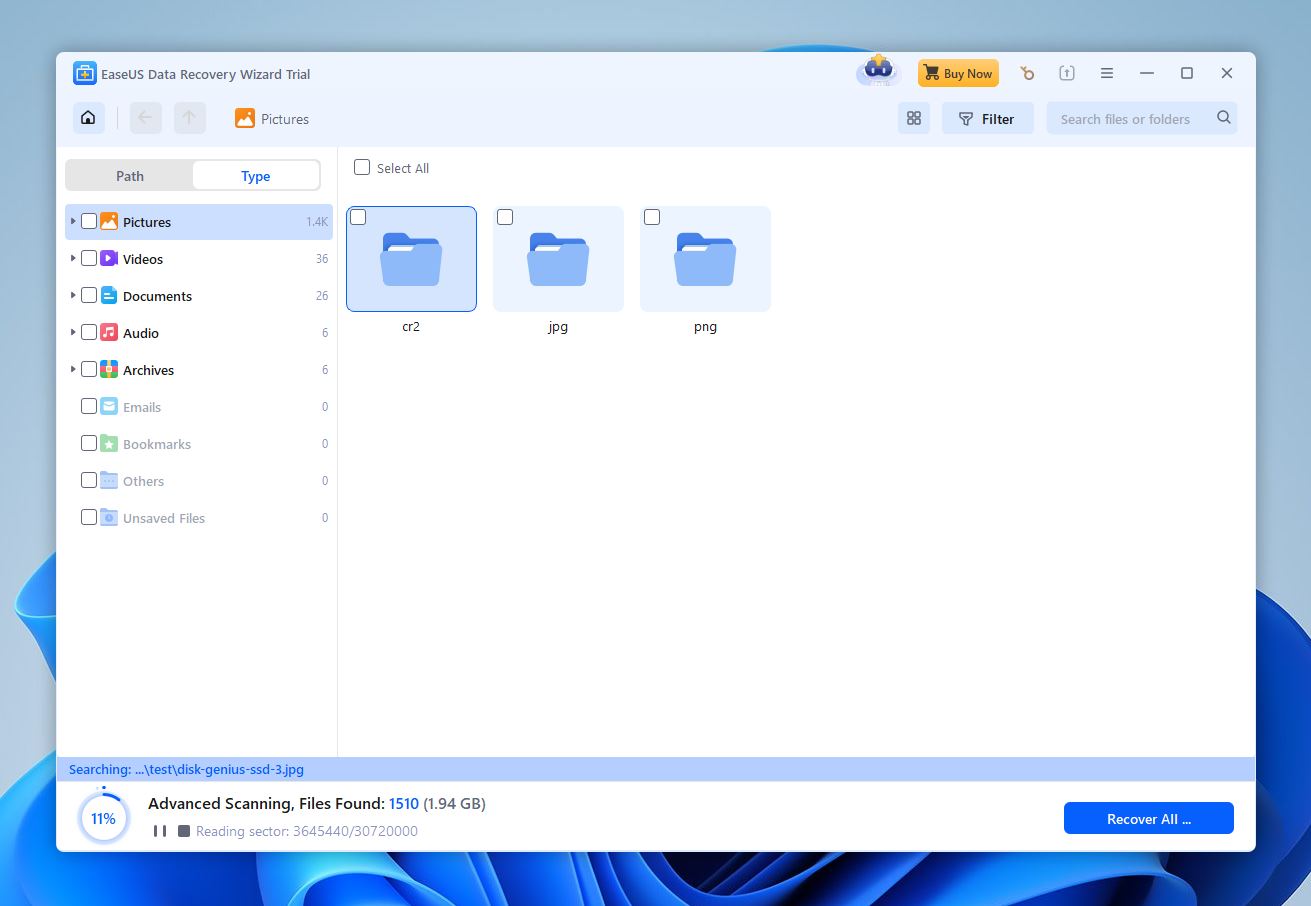Click the search magnifier icon

click(x=1223, y=118)
